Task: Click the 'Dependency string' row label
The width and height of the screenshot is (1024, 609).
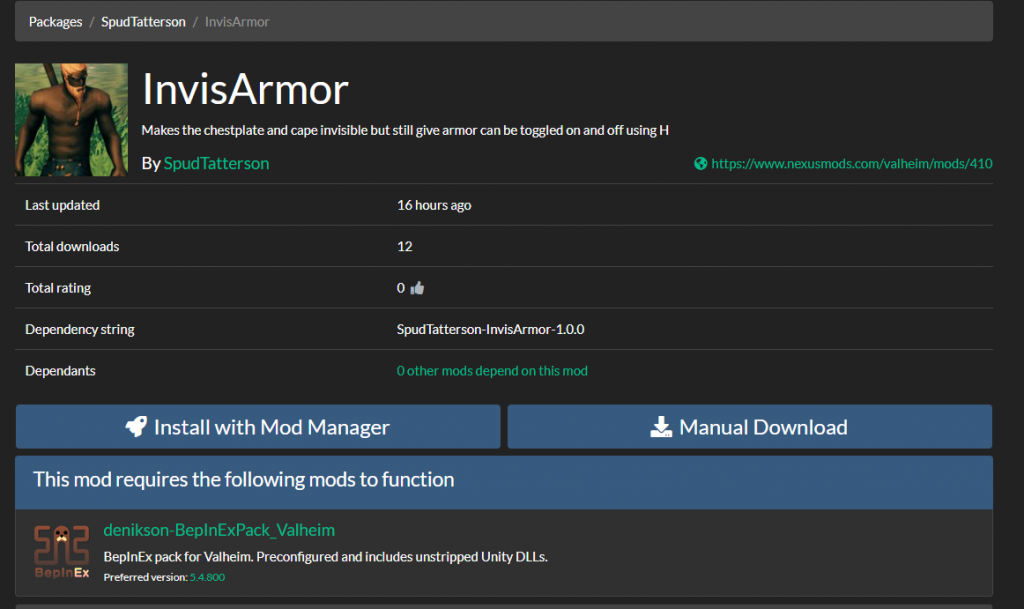Action: click(x=80, y=330)
